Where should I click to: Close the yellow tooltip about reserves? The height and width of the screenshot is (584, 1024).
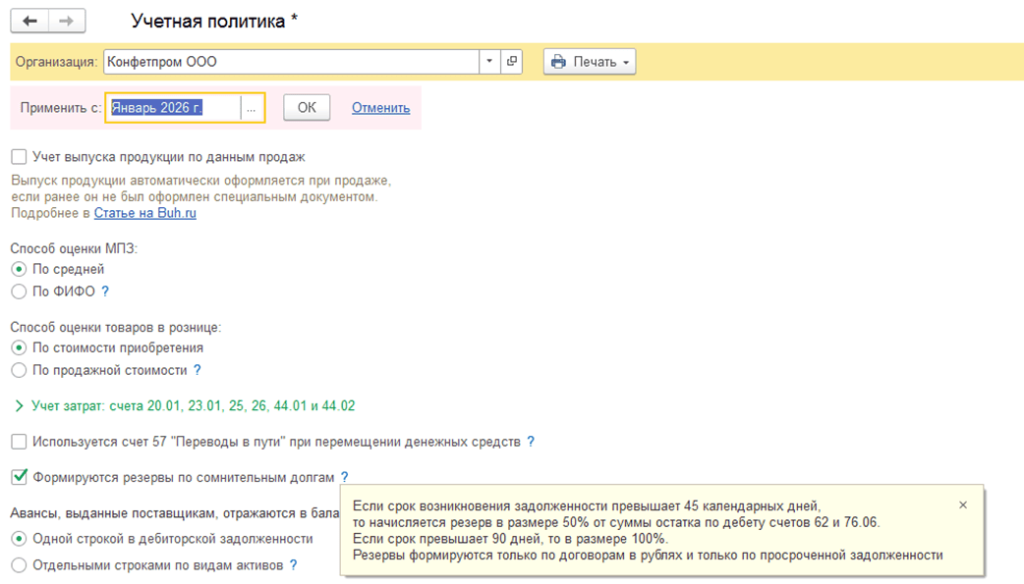pyautogui.click(x=963, y=505)
